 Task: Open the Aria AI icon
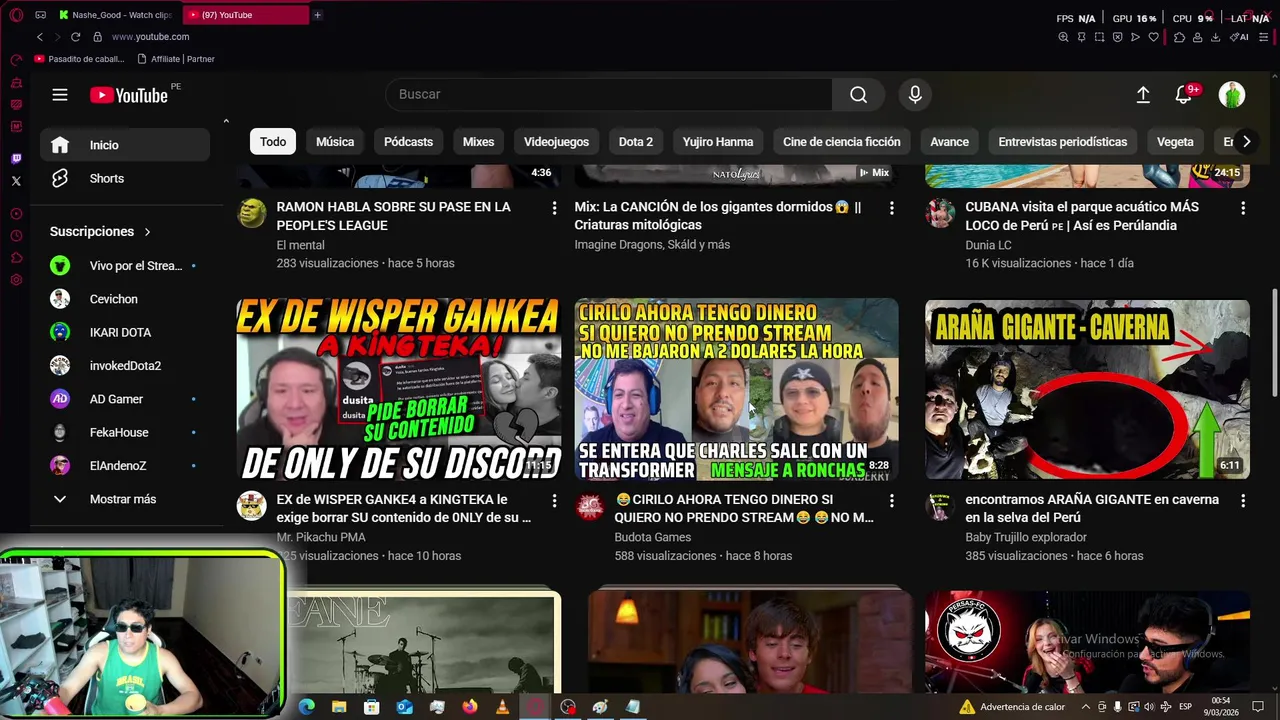(x=1240, y=37)
